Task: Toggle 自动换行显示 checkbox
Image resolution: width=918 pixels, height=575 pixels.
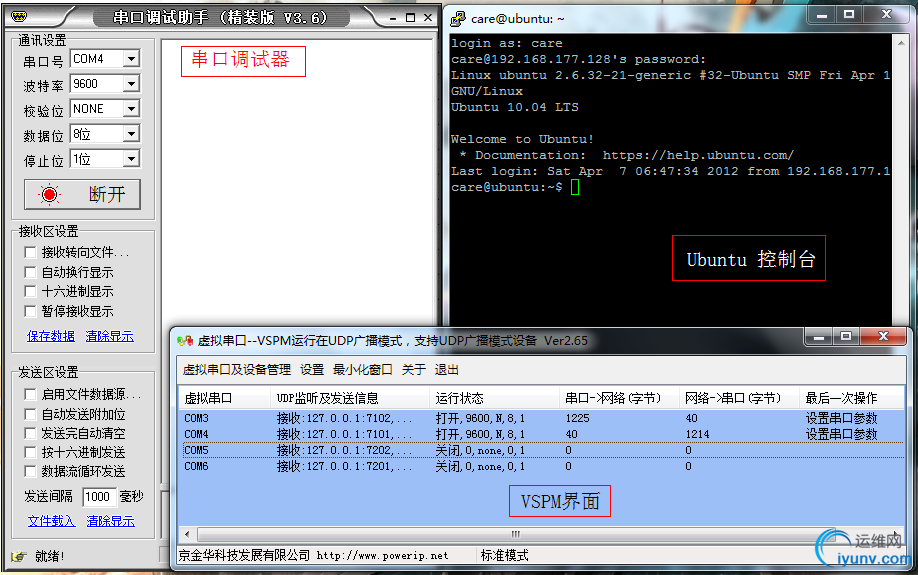Action: (x=30, y=272)
